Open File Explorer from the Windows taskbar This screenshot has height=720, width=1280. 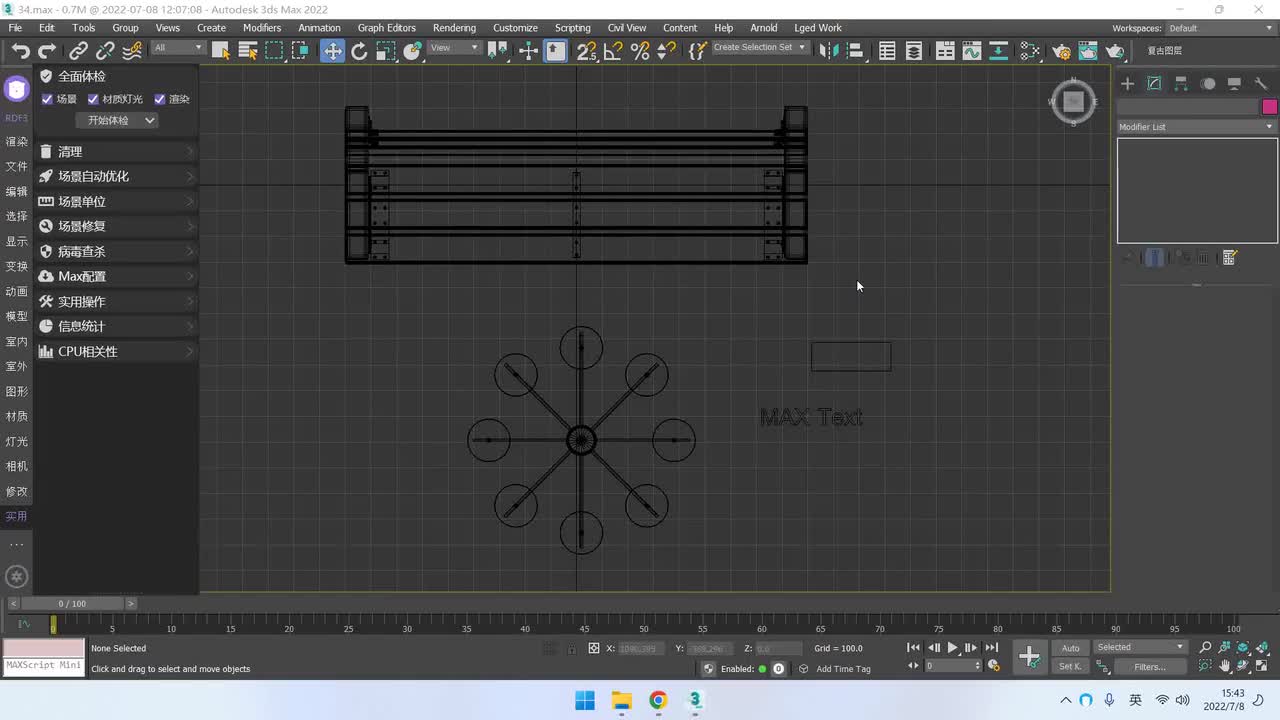point(621,700)
